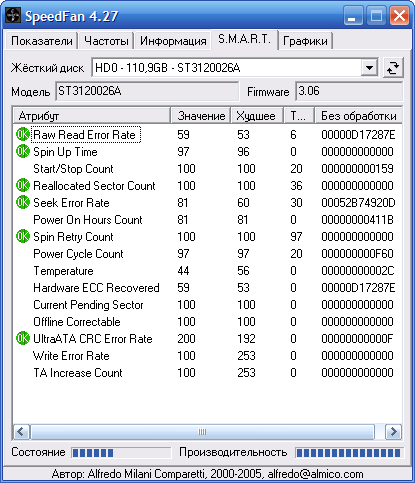Click worst value 56 in Temperature row
The height and width of the screenshot is (483, 415).
pyautogui.click(x=243, y=271)
